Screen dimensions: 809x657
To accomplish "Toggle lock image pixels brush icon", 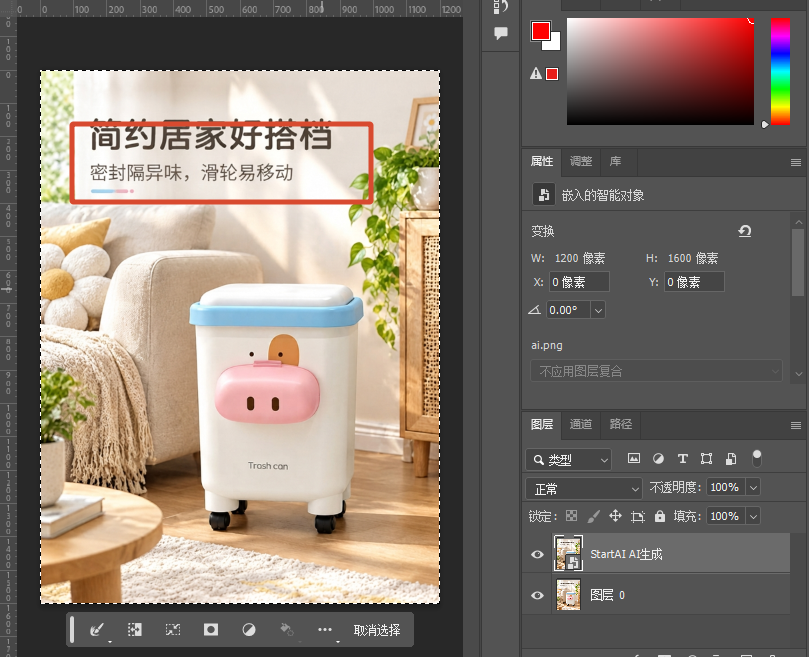I will pos(593,516).
